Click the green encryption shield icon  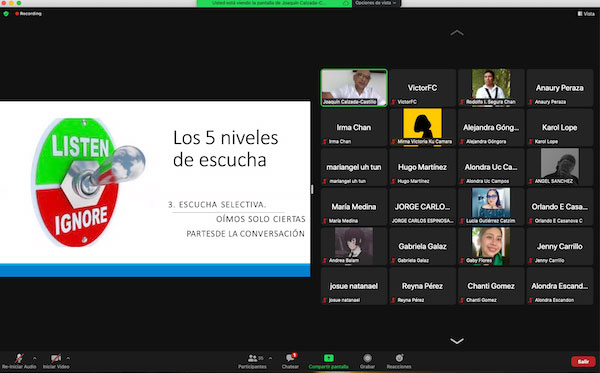pyautogui.click(x=6, y=14)
